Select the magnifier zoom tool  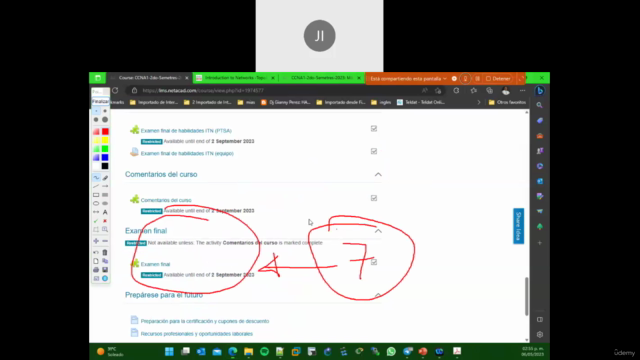(105, 229)
